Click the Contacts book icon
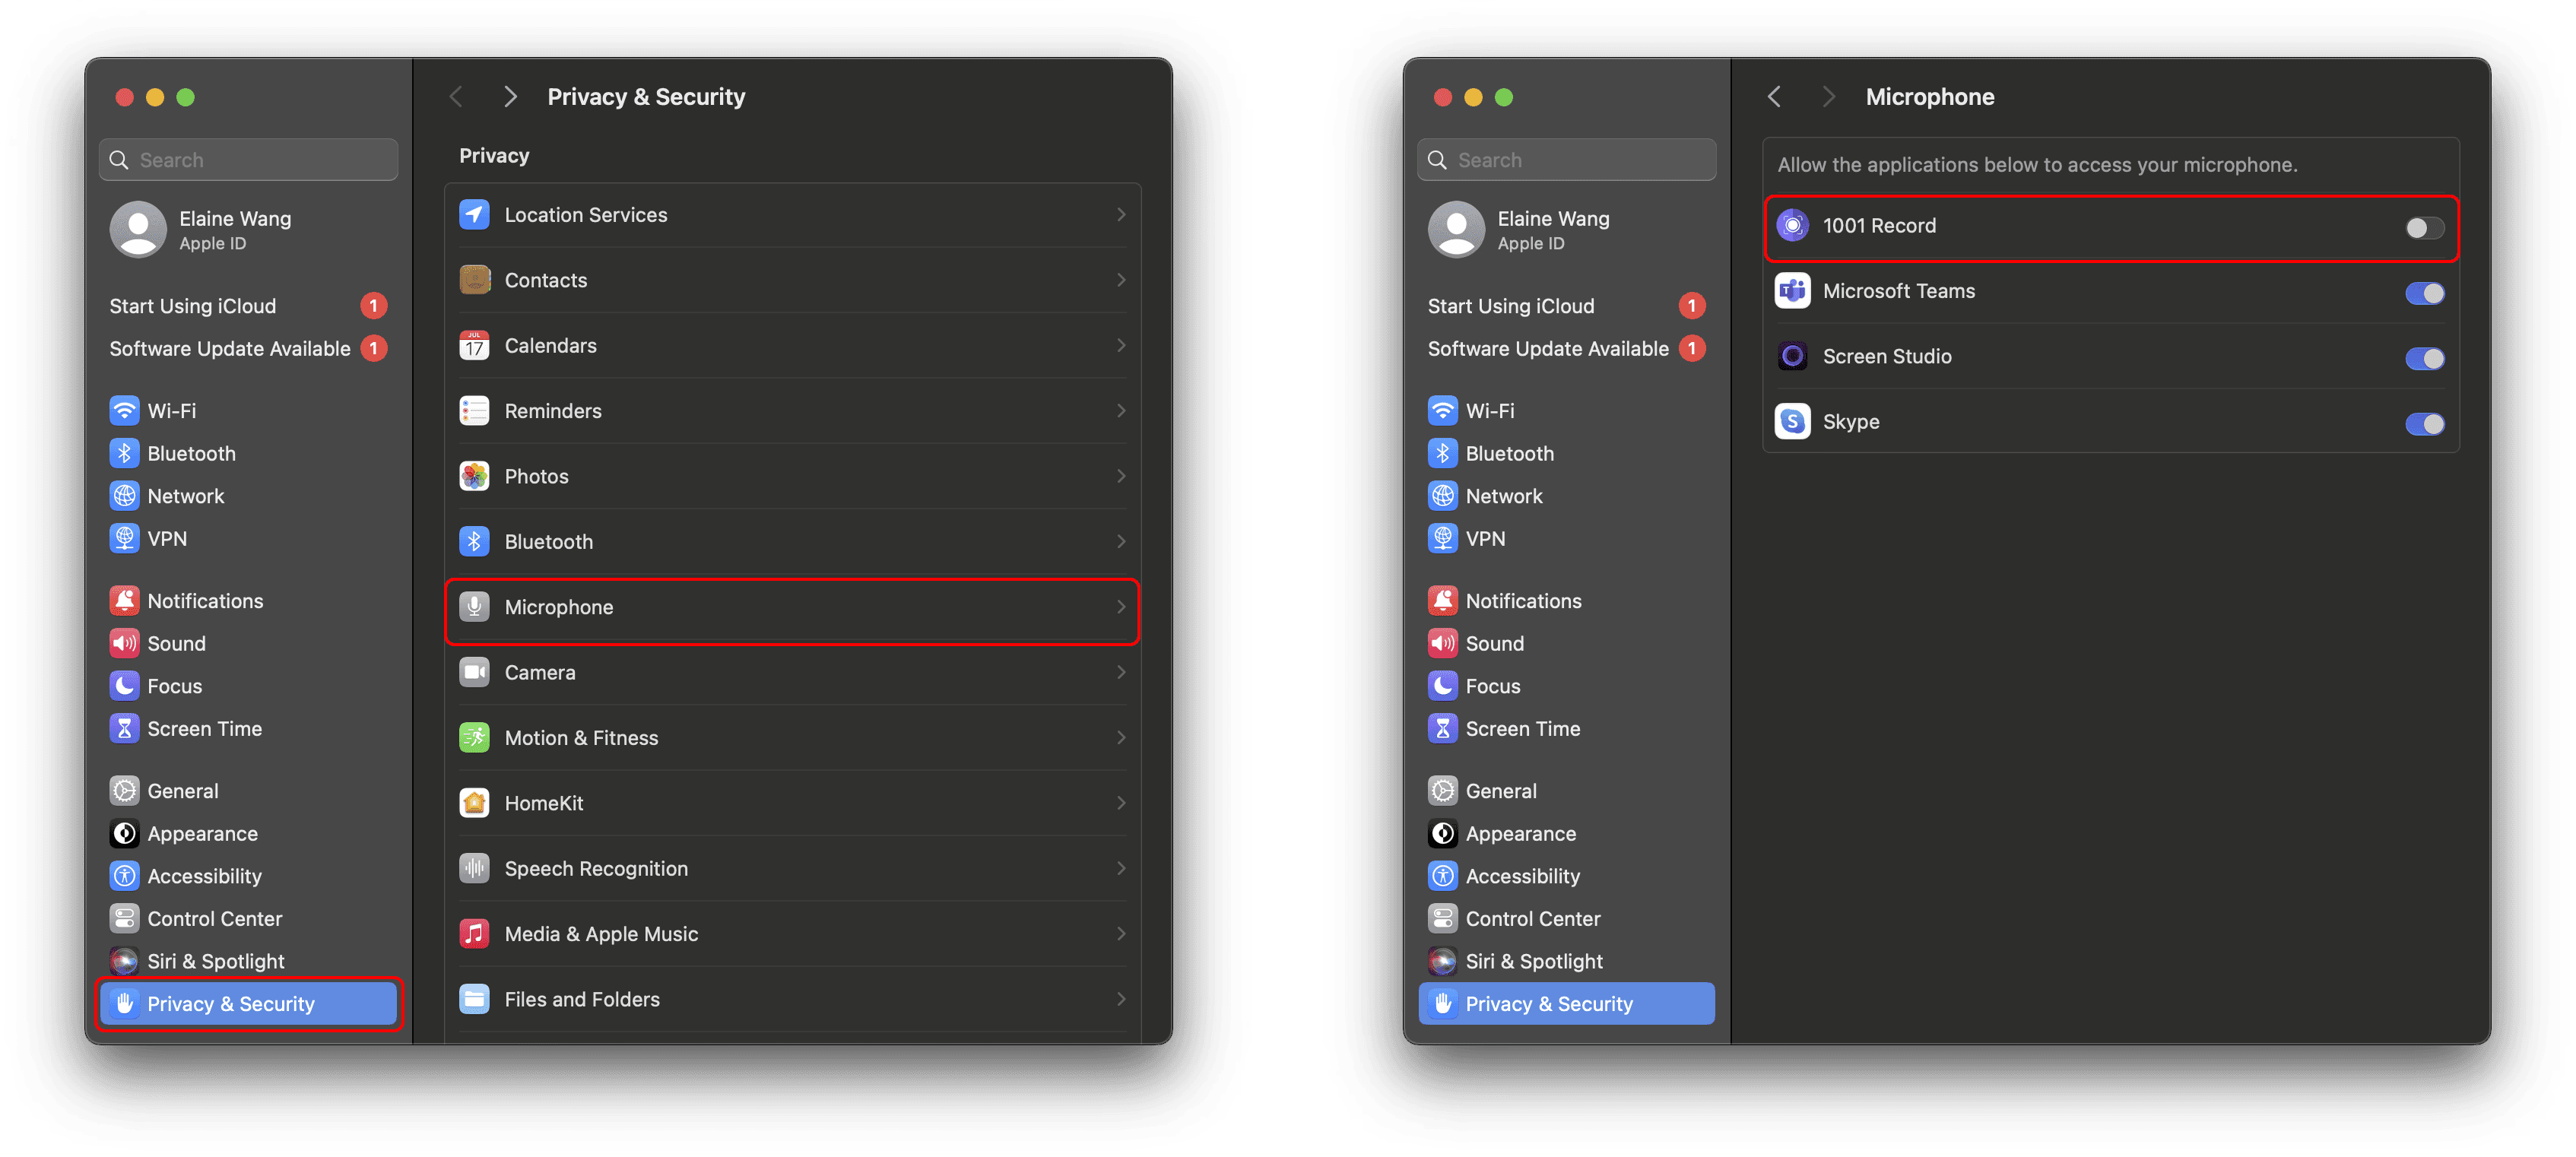Screen dimensions: 2576x1157 pyautogui.click(x=474, y=280)
